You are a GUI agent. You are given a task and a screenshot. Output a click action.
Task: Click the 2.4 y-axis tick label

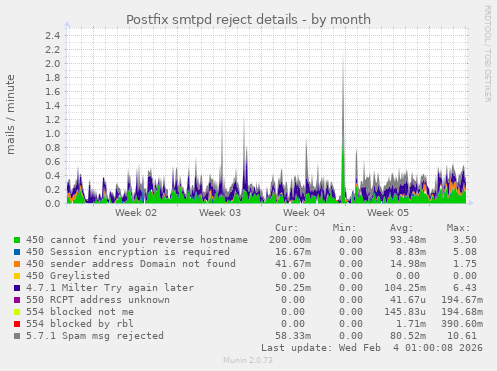(53, 35)
